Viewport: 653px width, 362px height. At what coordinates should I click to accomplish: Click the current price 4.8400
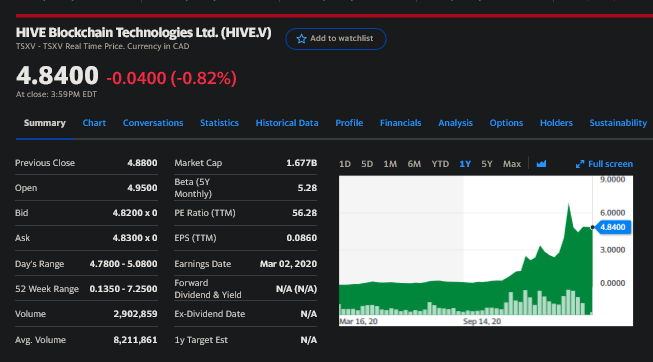click(57, 75)
